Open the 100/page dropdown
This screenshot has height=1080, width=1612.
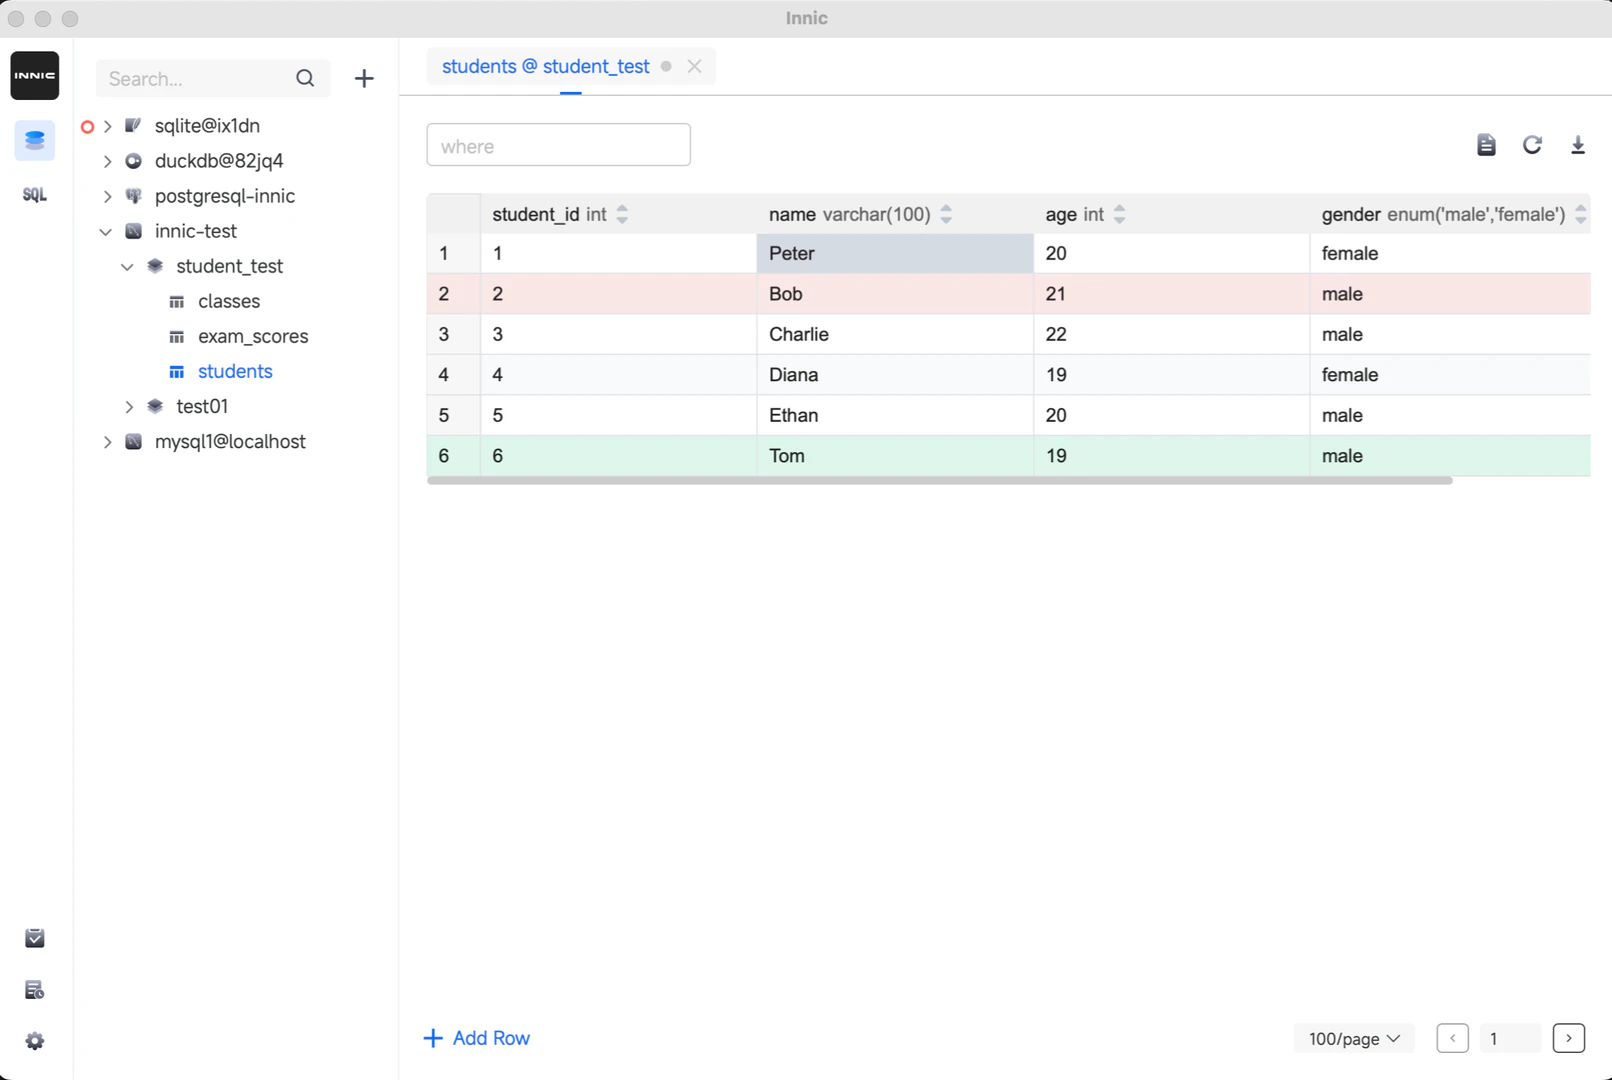pyautogui.click(x=1353, y=1038)
